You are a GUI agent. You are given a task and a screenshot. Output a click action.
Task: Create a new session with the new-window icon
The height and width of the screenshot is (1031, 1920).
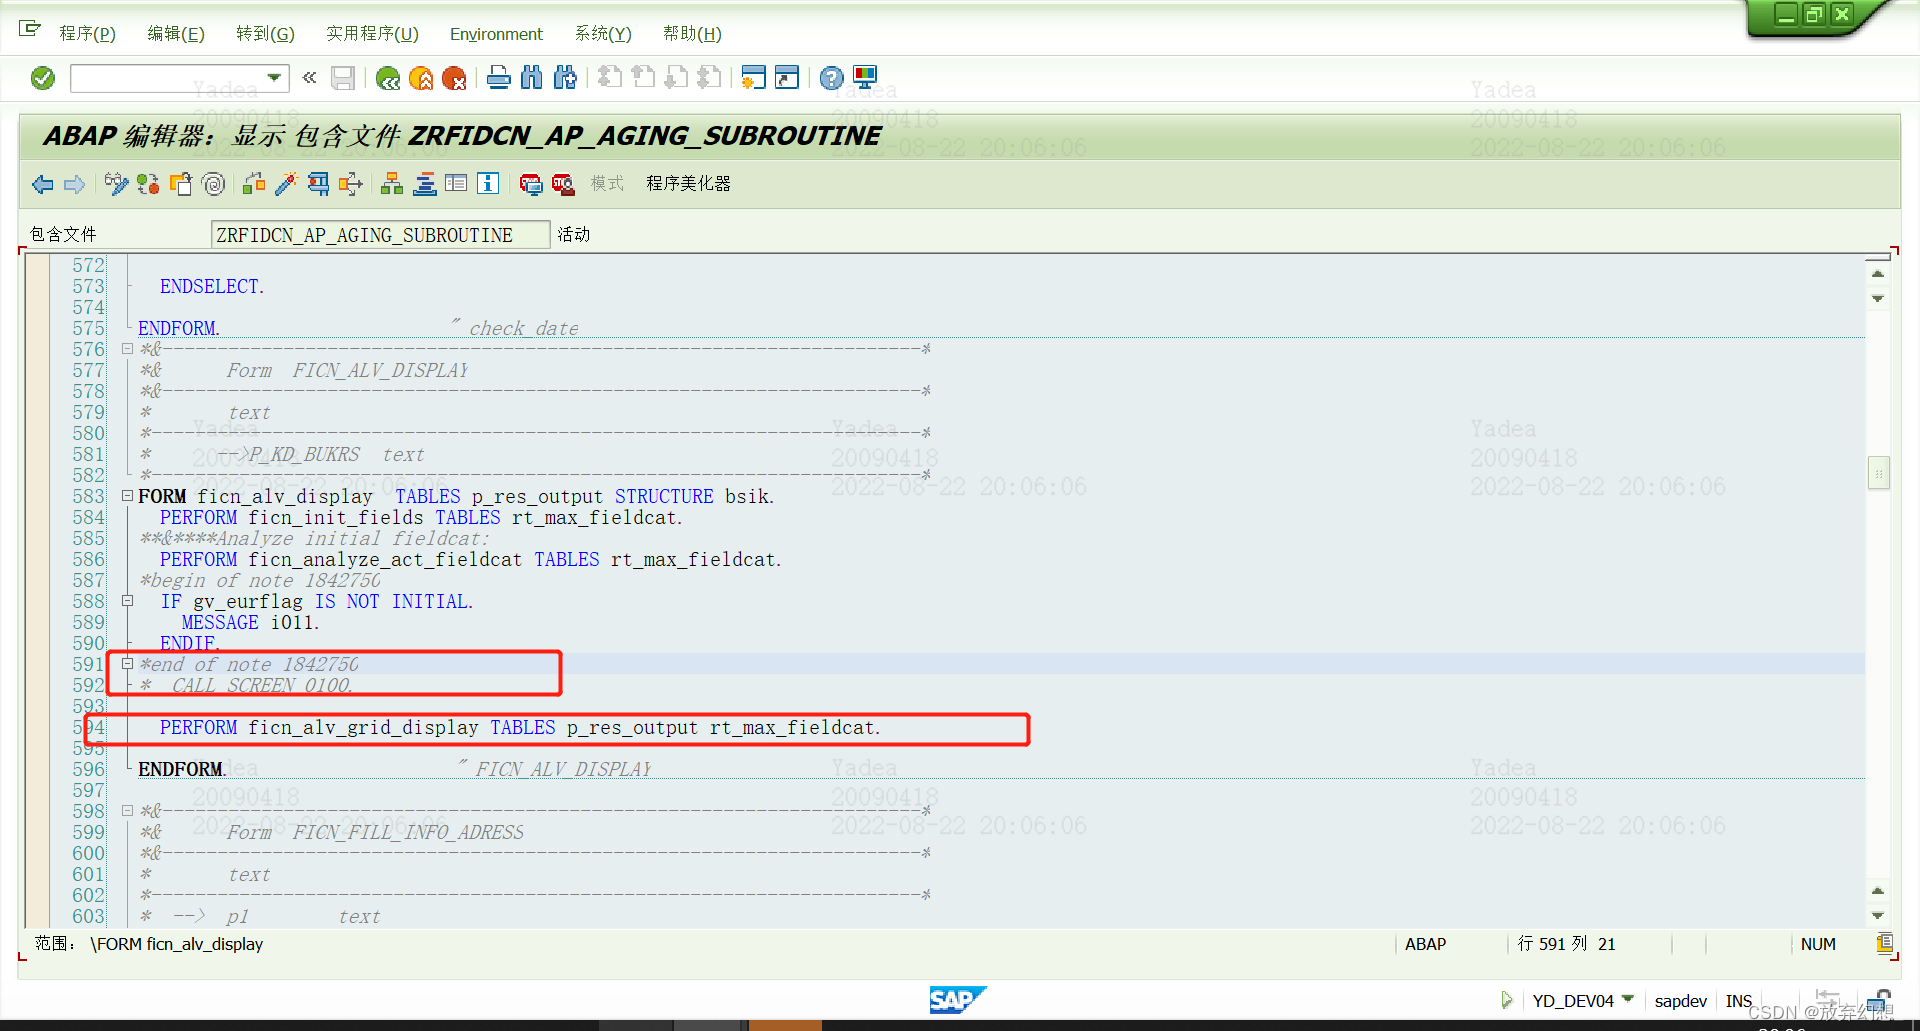pyautogui.click(x=753, y=77)
